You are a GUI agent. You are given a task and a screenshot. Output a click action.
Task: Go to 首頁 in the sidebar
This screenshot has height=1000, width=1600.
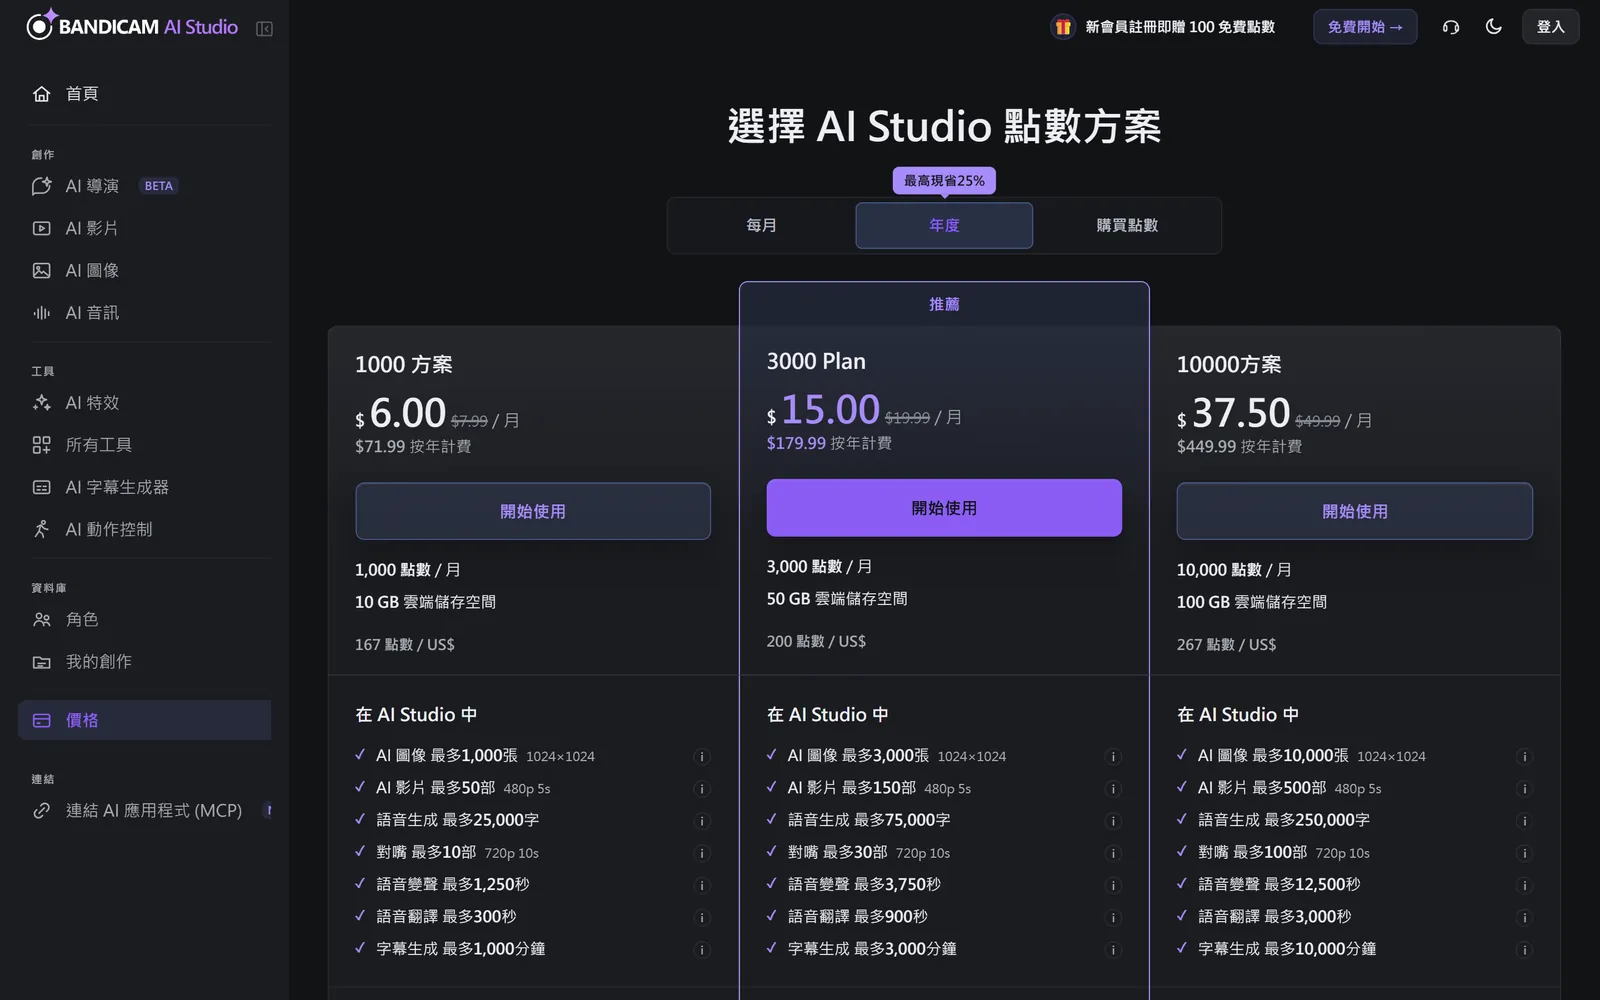tap(145, 94)
